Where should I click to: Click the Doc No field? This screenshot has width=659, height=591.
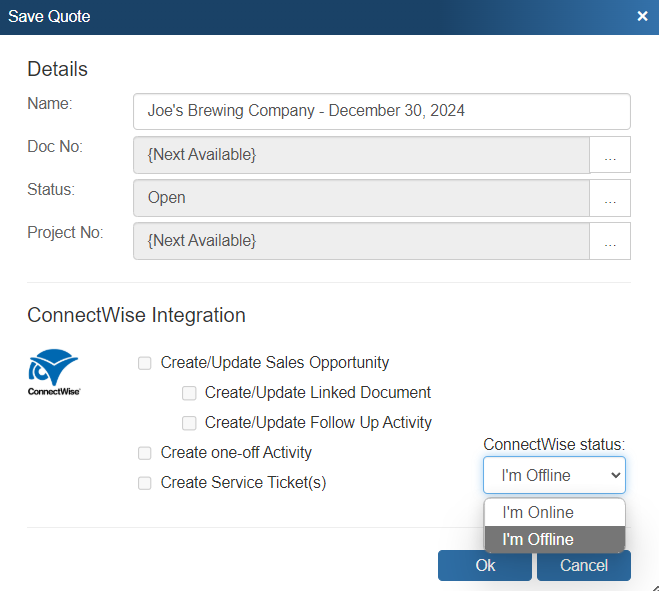tap(361, 155)
